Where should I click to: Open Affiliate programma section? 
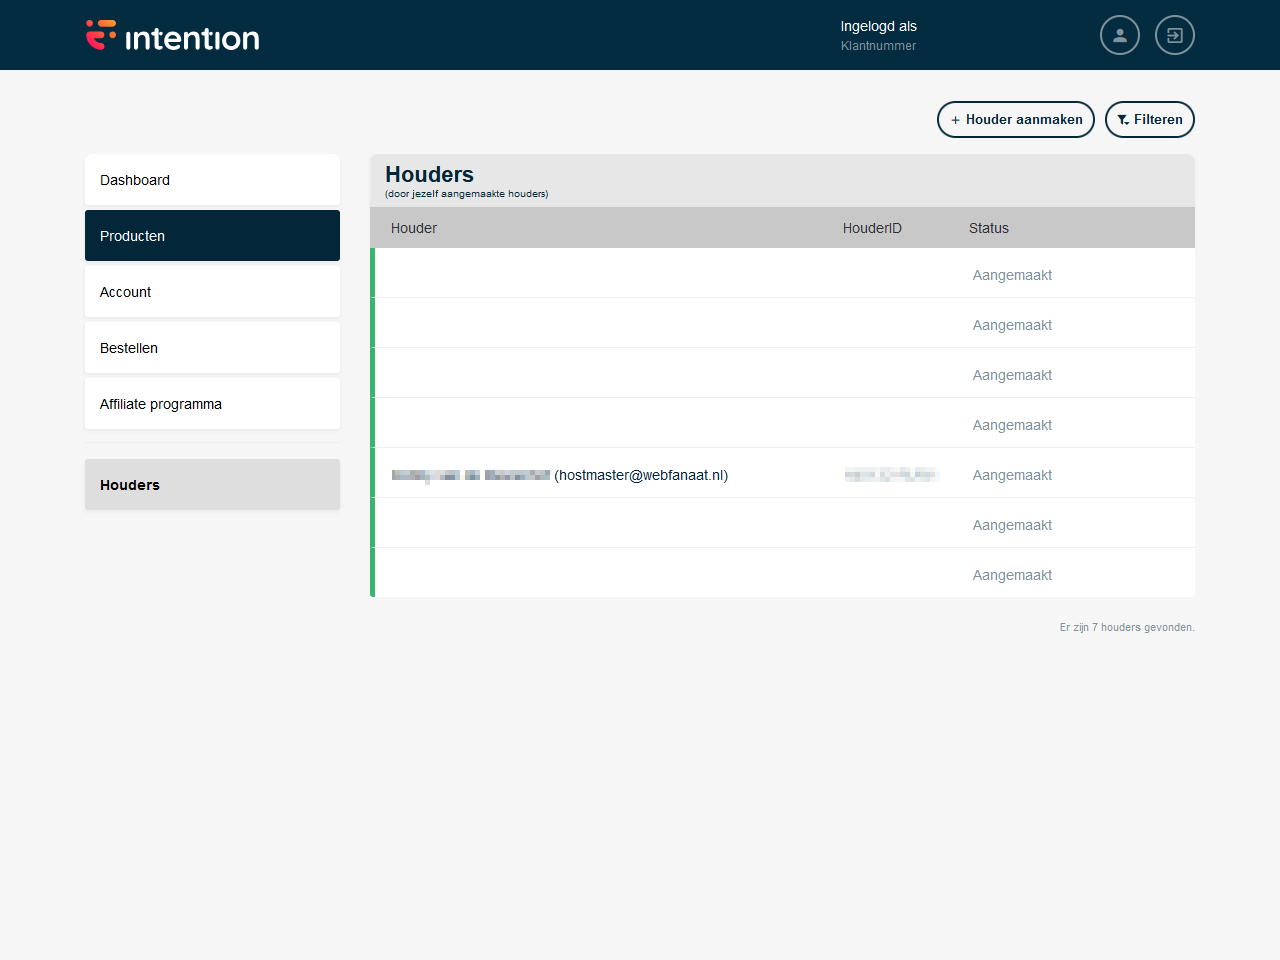click(x=212, y=404)
